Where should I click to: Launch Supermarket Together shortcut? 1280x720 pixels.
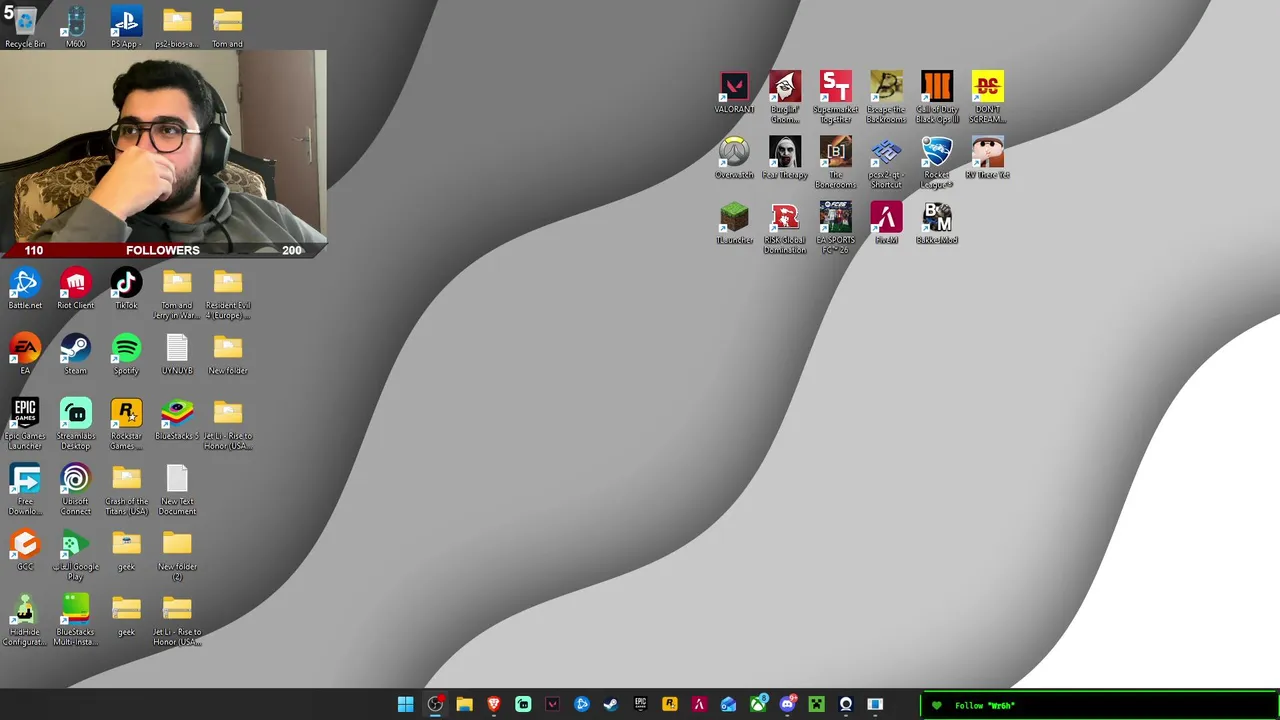(x=835, y=98)
